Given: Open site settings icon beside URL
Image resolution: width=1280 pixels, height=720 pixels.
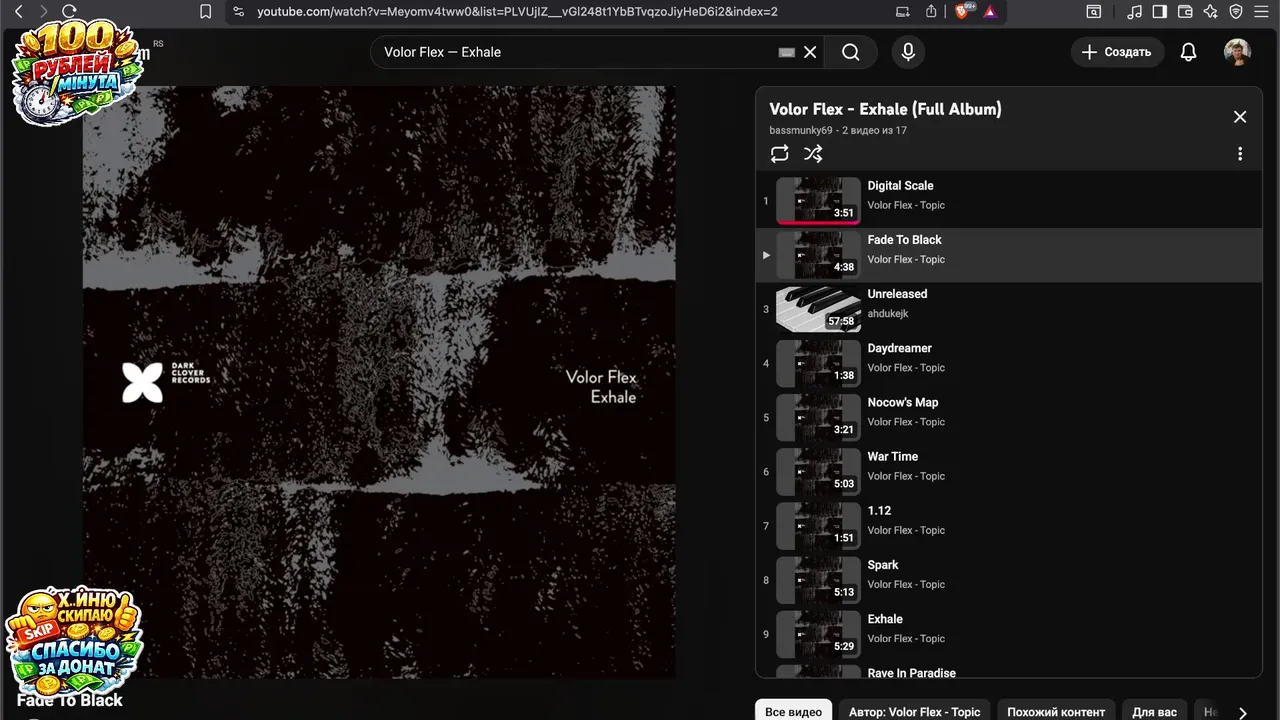Looking at the screenshot, I should coord(238,11).
